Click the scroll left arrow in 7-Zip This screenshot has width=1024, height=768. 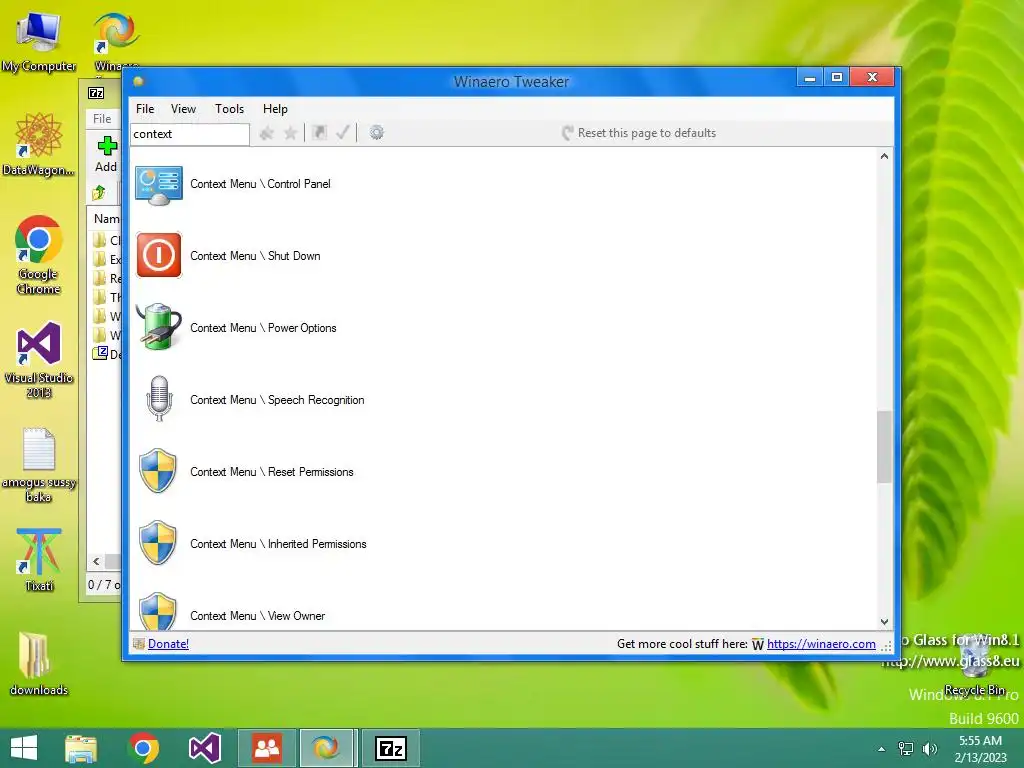pos(97,561)
